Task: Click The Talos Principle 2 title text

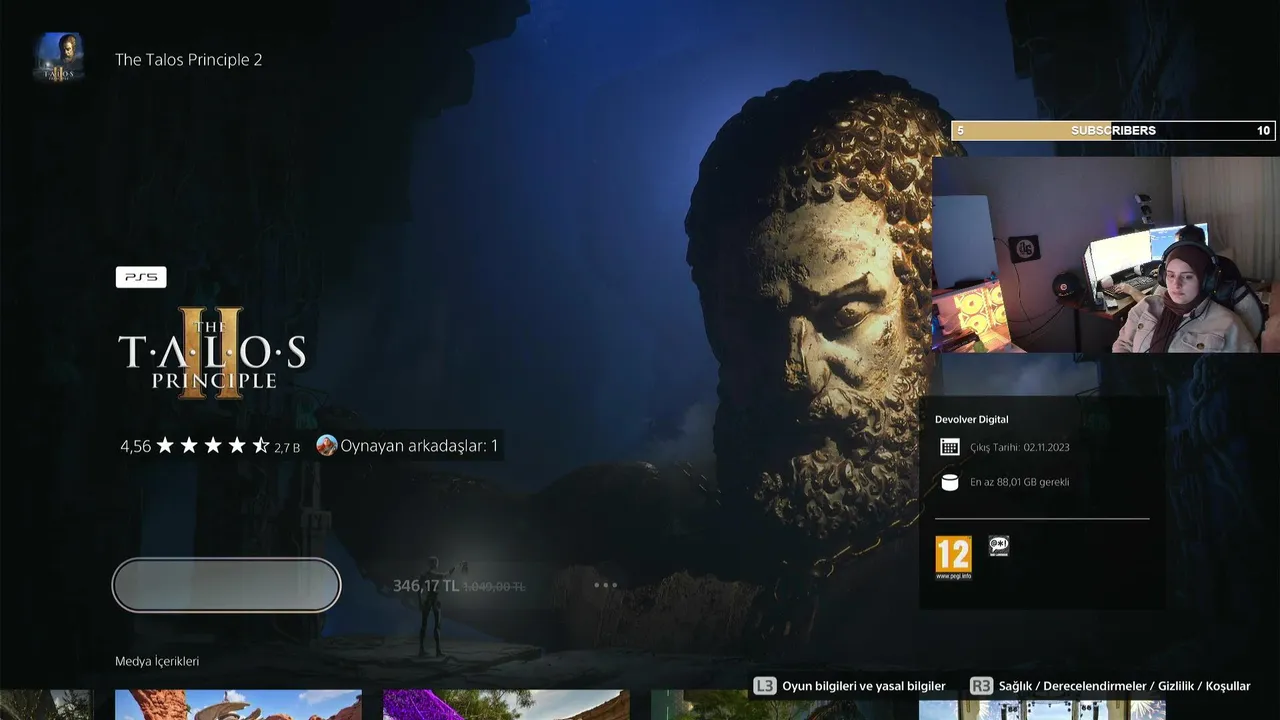Action: point(188,60)
